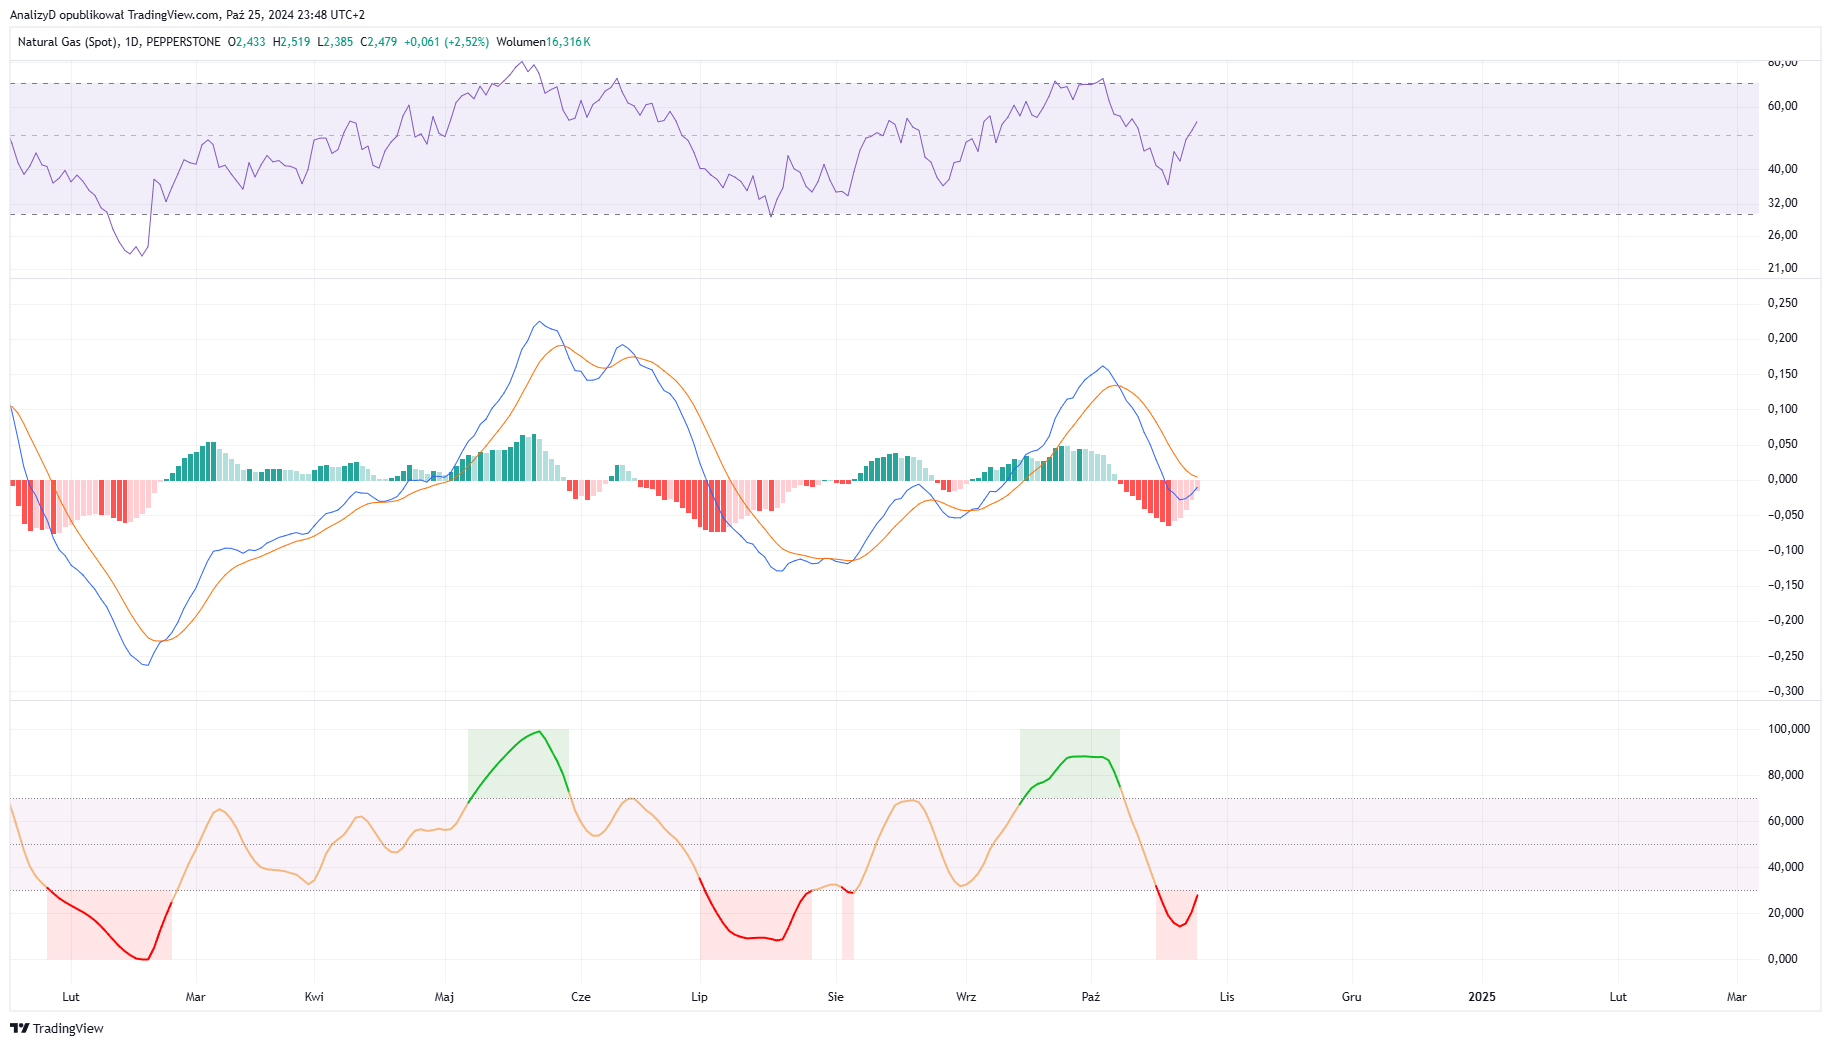This screenshot has height=1046, width=1831.
Task: Click the 60,00 RSI scale label
Action: click(1782, 106)
